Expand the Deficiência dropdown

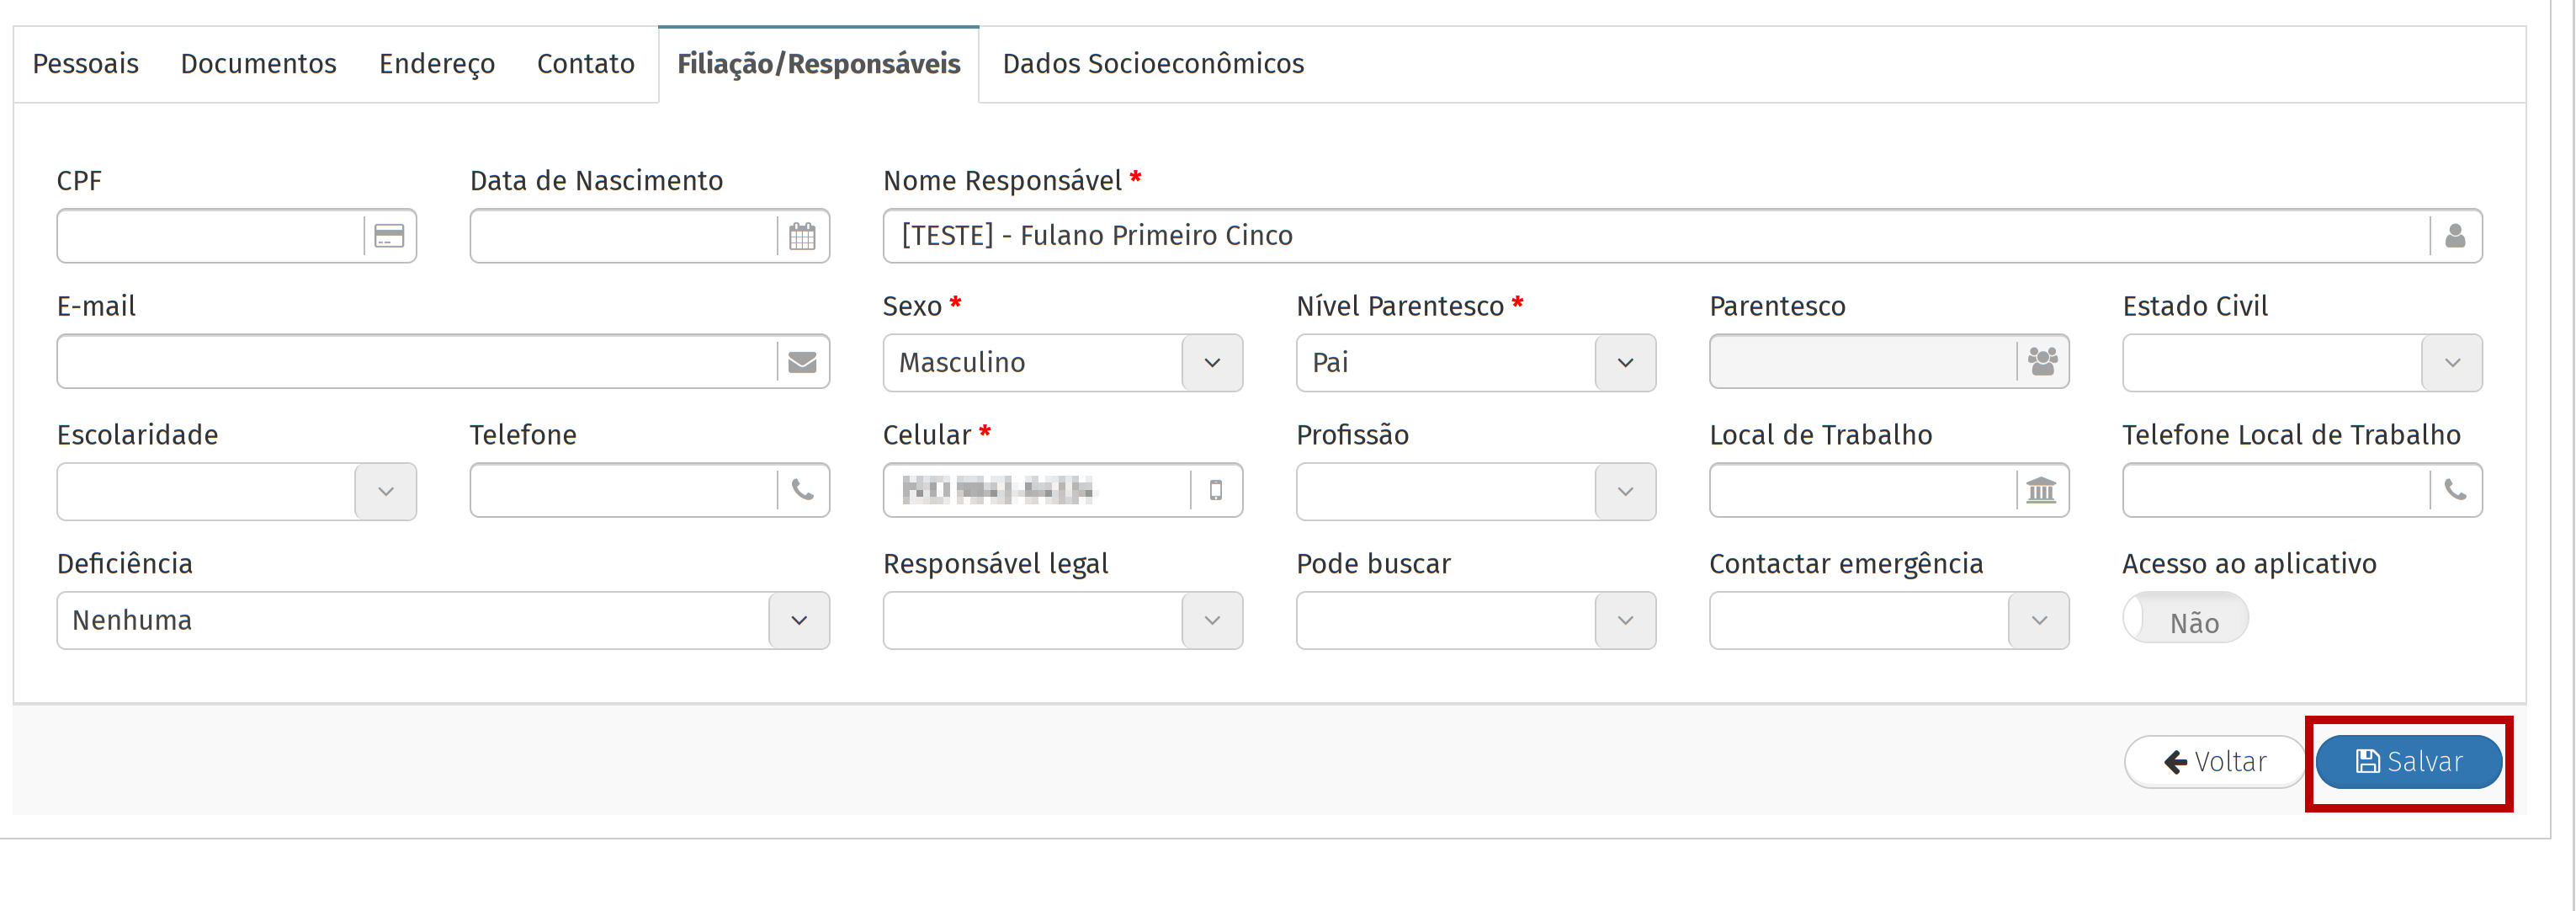coord(799,621)
